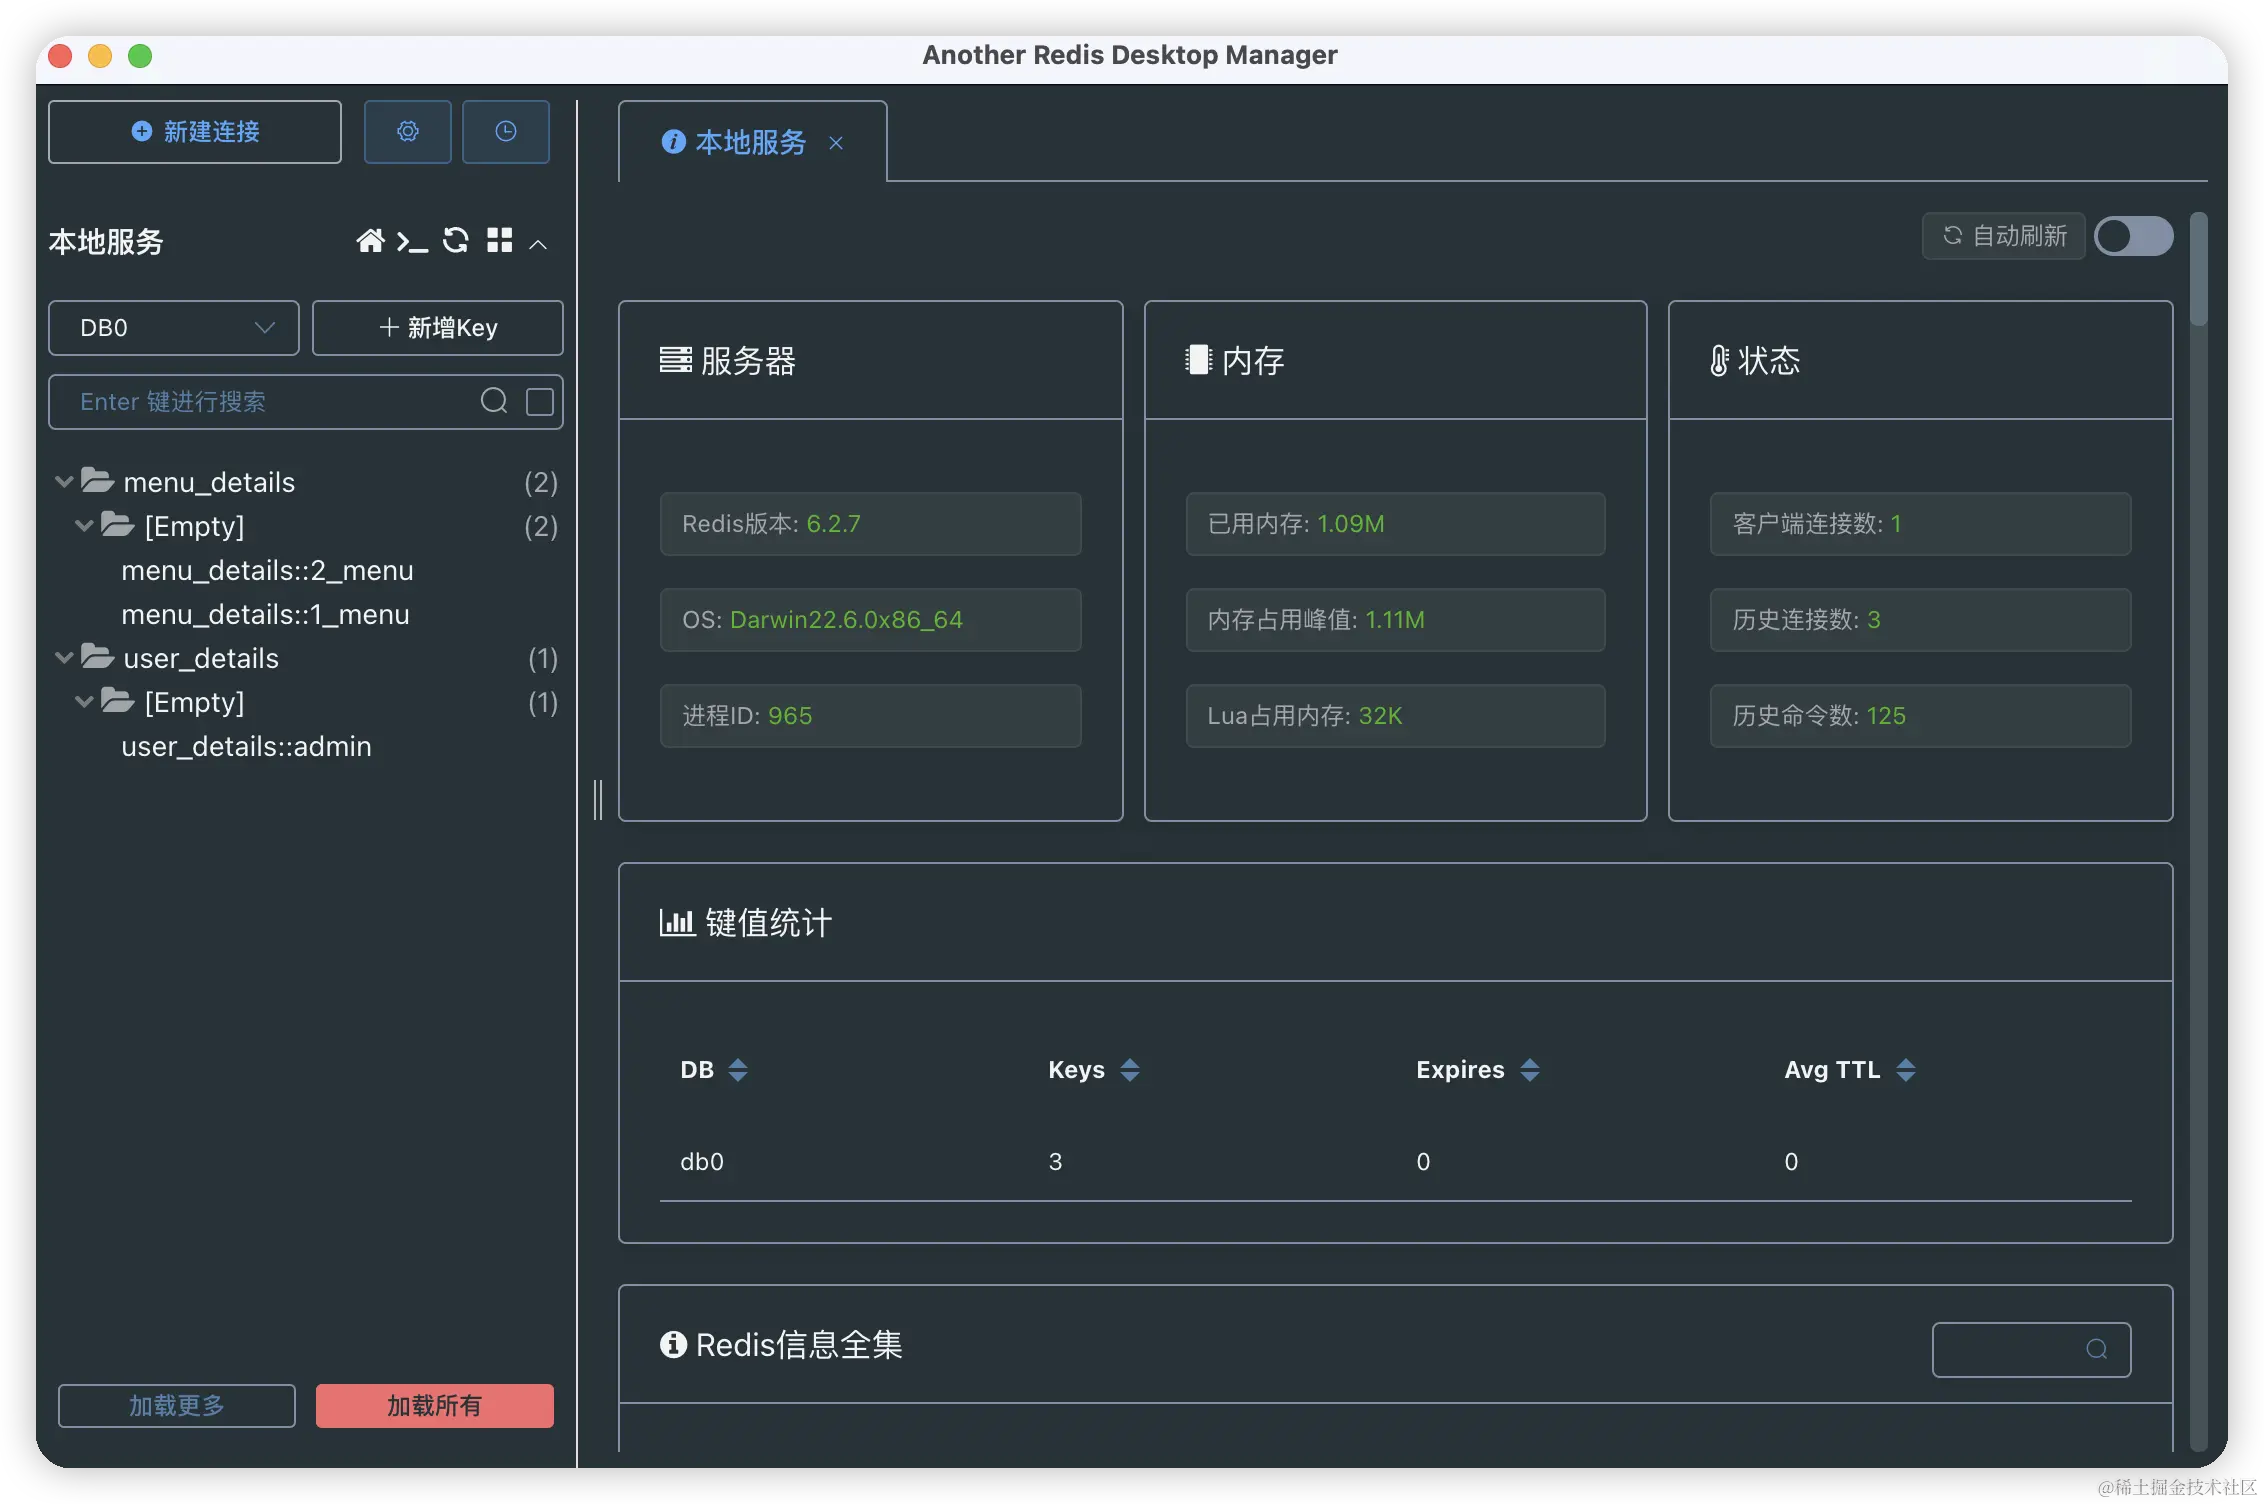Go to connection home status icon
Image resolution: width=2264 pixels, height=1504 pixels.
tap(370, 241)
